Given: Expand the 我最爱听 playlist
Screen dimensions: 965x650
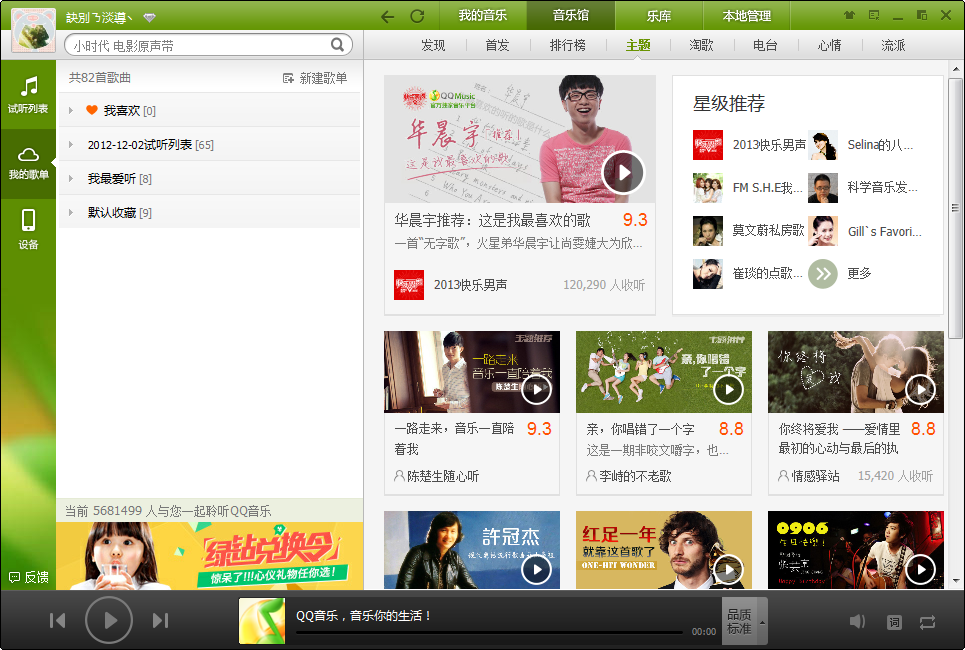Looking at the screenshot, I should click(71, 179).
